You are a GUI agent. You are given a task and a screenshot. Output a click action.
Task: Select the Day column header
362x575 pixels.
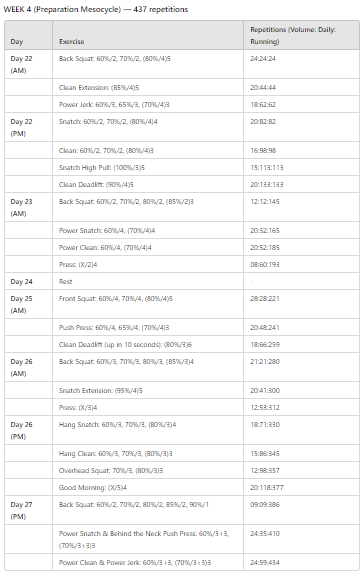[29, 35]
